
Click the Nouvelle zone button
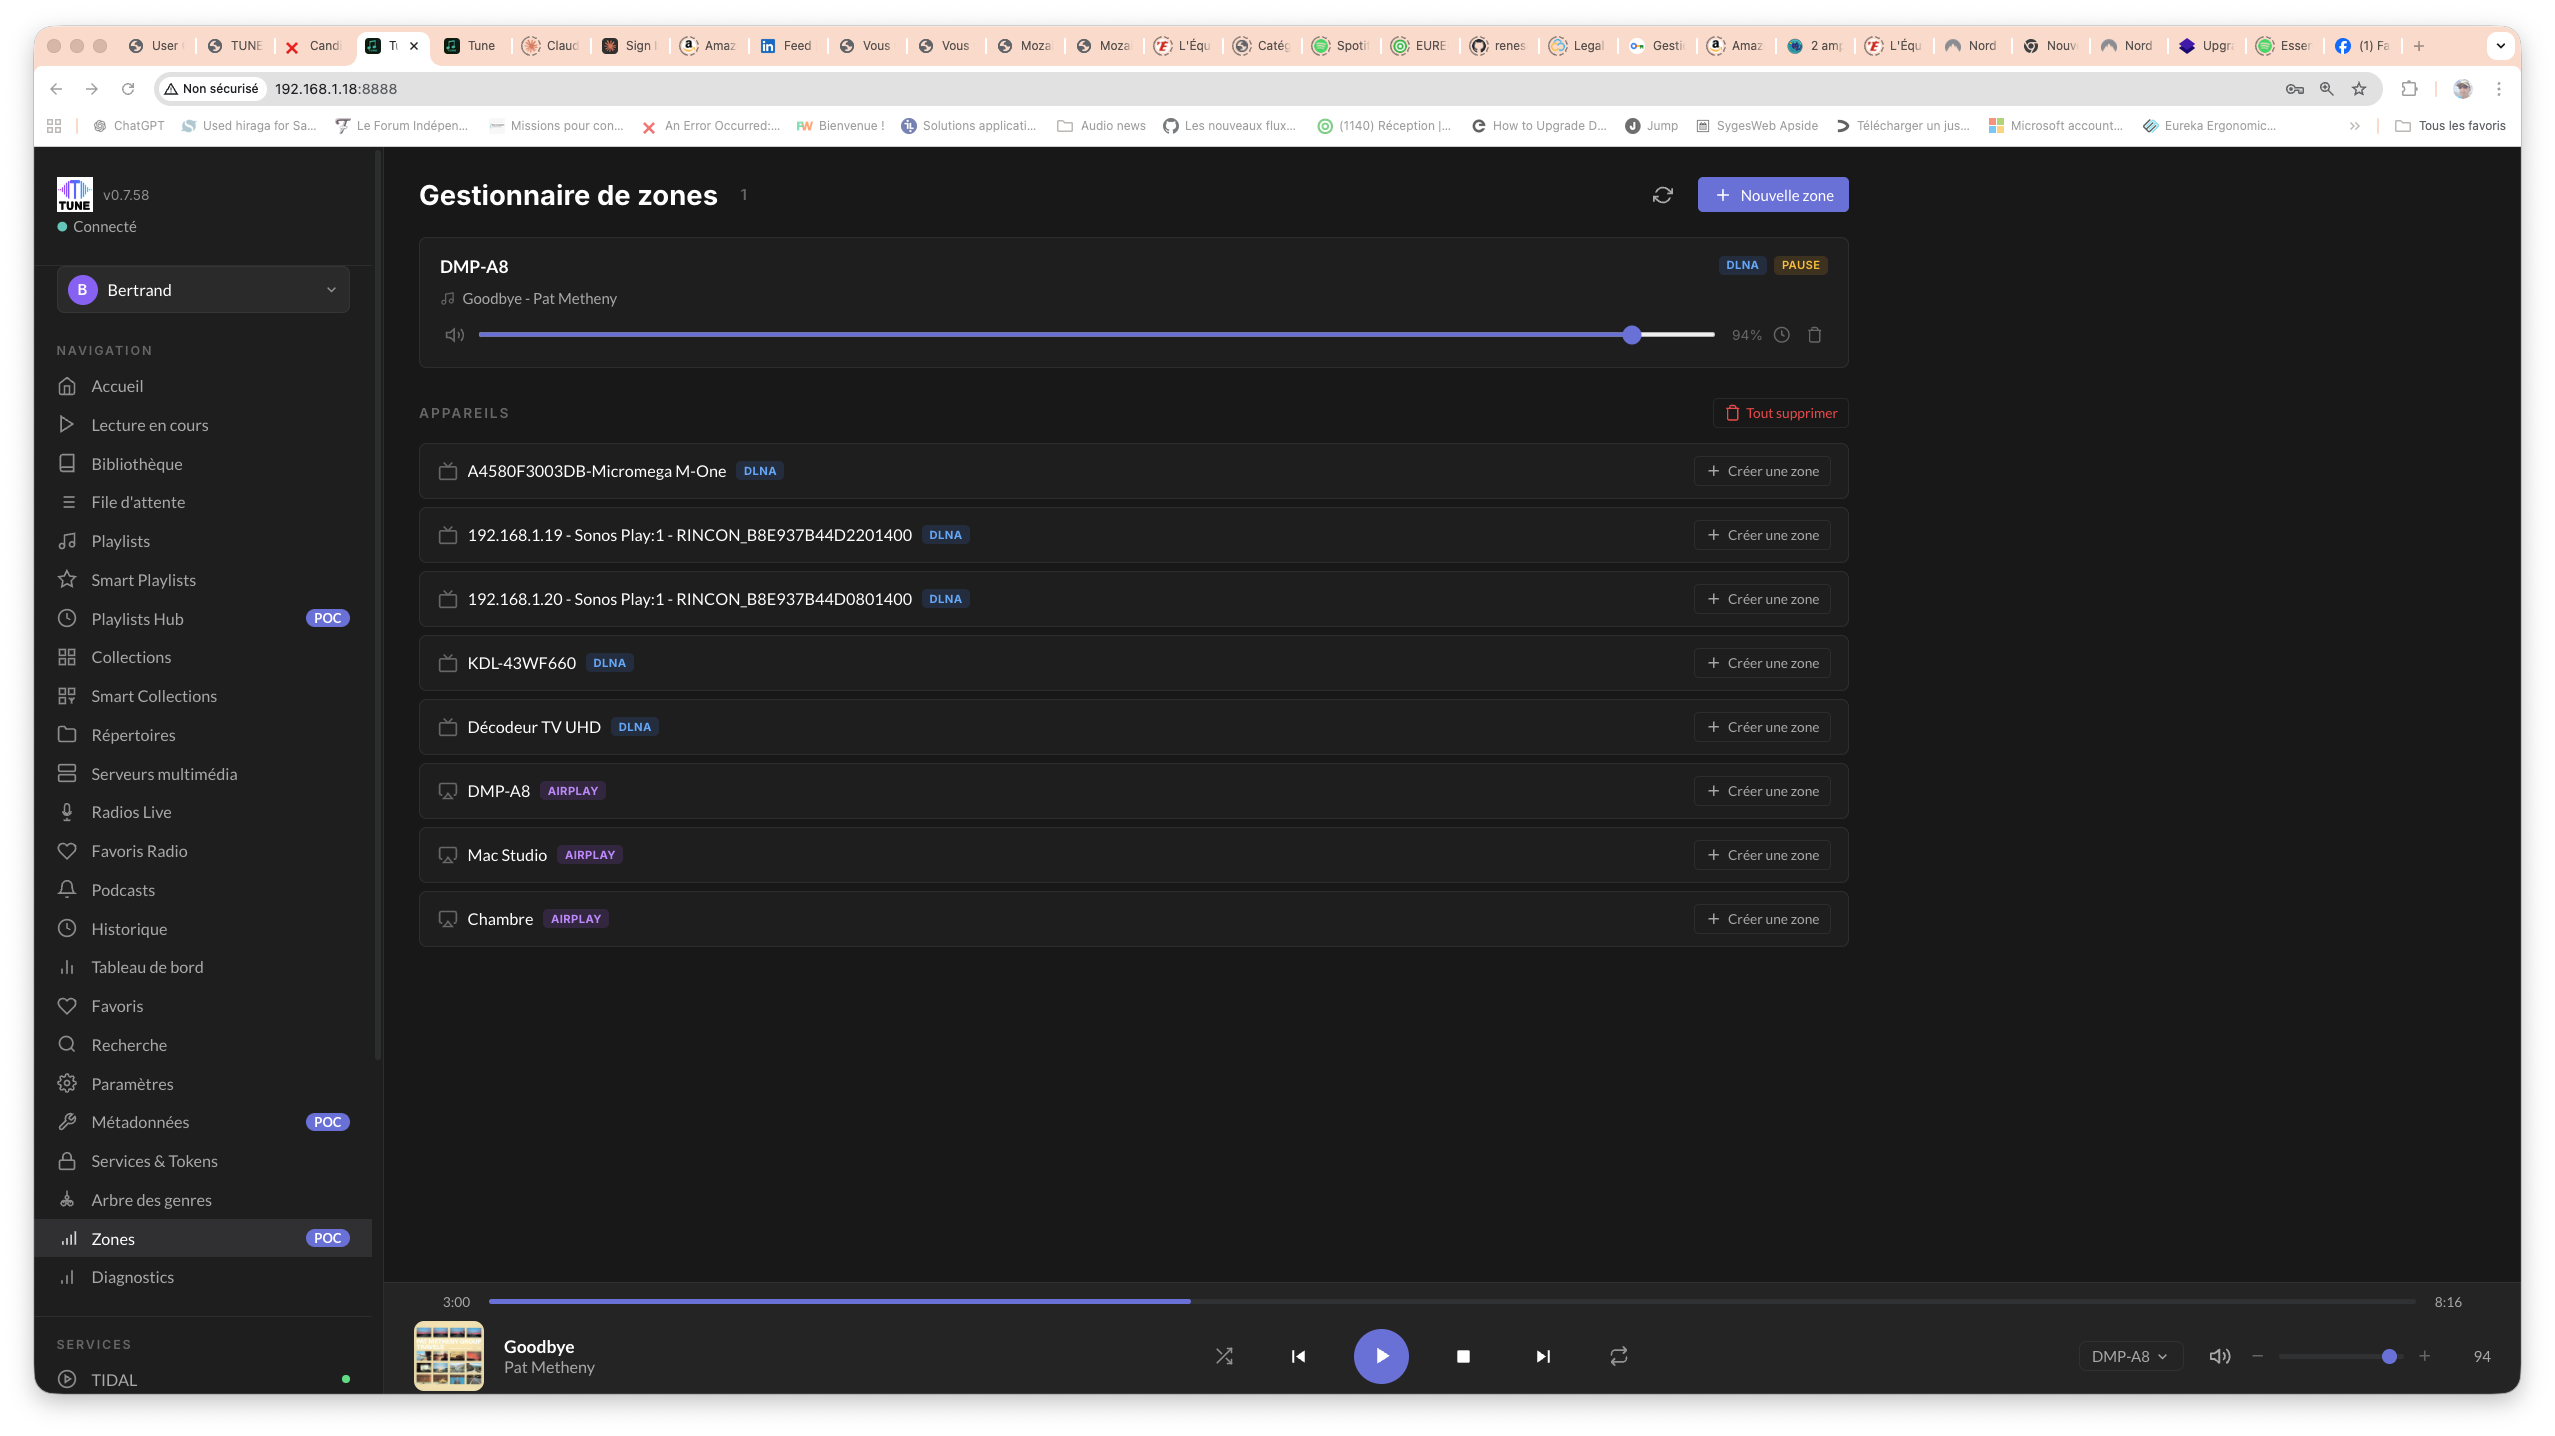click(1772, 195)
